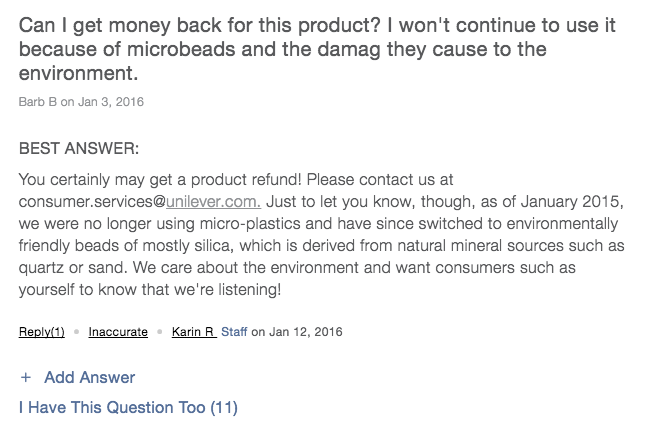The height and width of the screenshot is (430, 651).
Task: Click the Staff badge next to Karin R
Action: click(234, 332)
